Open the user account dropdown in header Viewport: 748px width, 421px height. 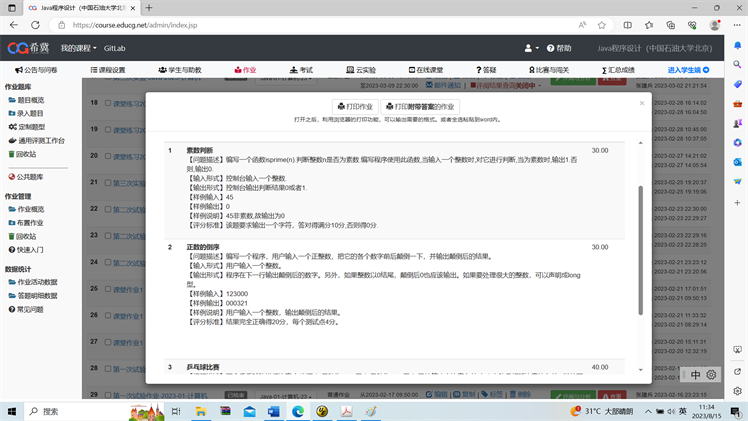[530, 48]
